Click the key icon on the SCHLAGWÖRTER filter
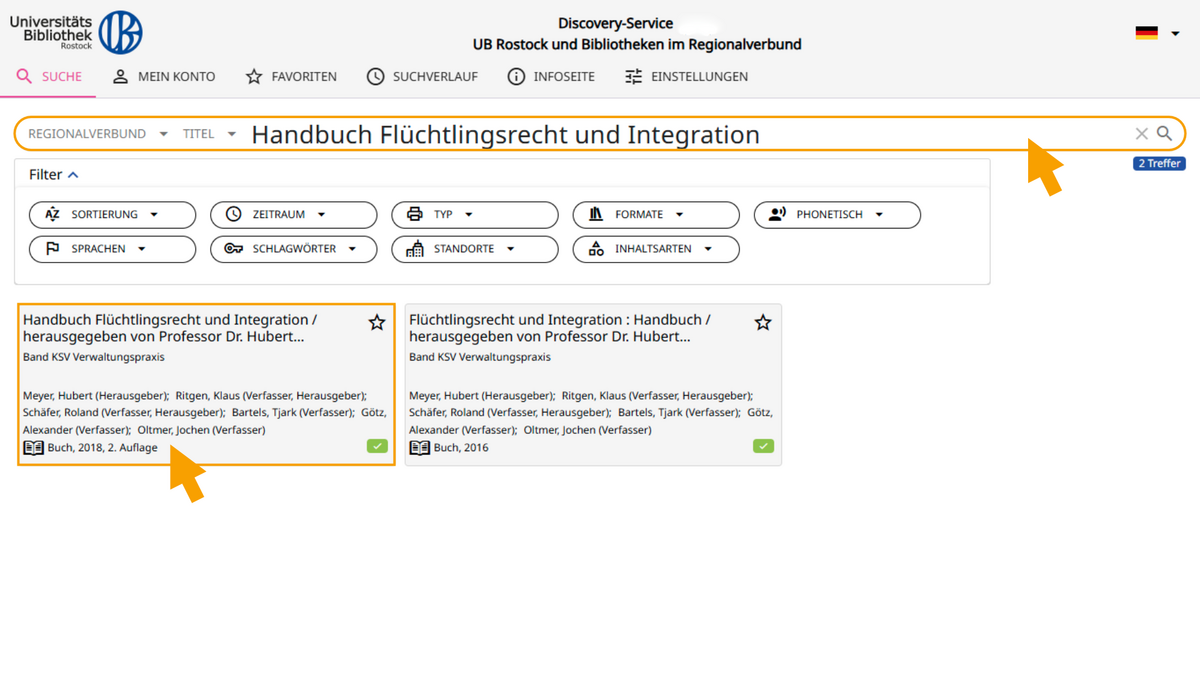 click(234, 249)
